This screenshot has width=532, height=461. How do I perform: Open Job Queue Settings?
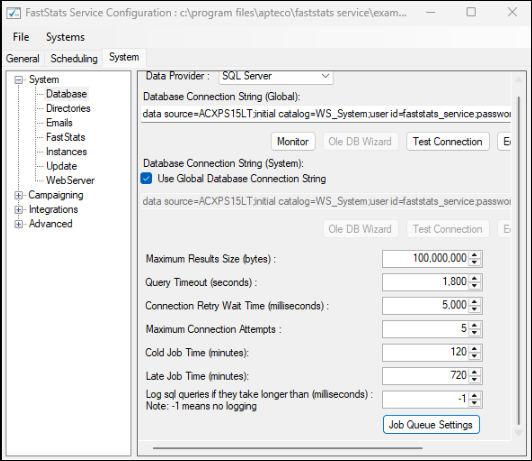pos(431,425)
